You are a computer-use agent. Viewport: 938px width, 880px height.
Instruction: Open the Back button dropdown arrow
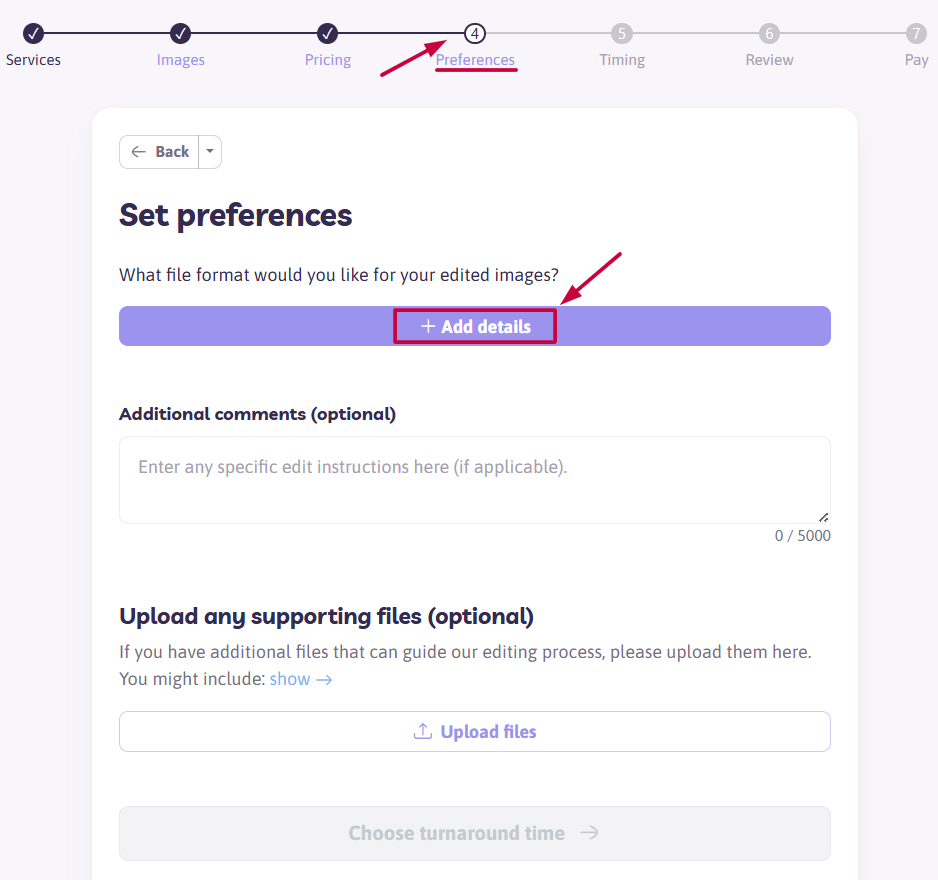(210, 151)
